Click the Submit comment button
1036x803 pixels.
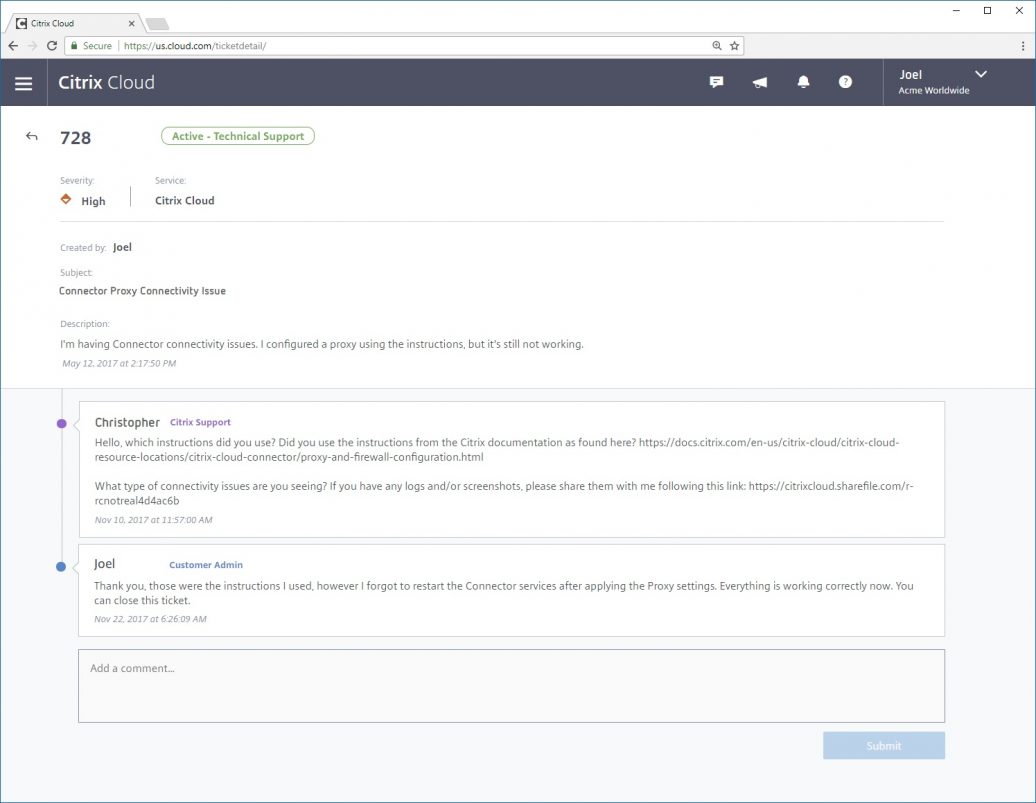(883, 746)
